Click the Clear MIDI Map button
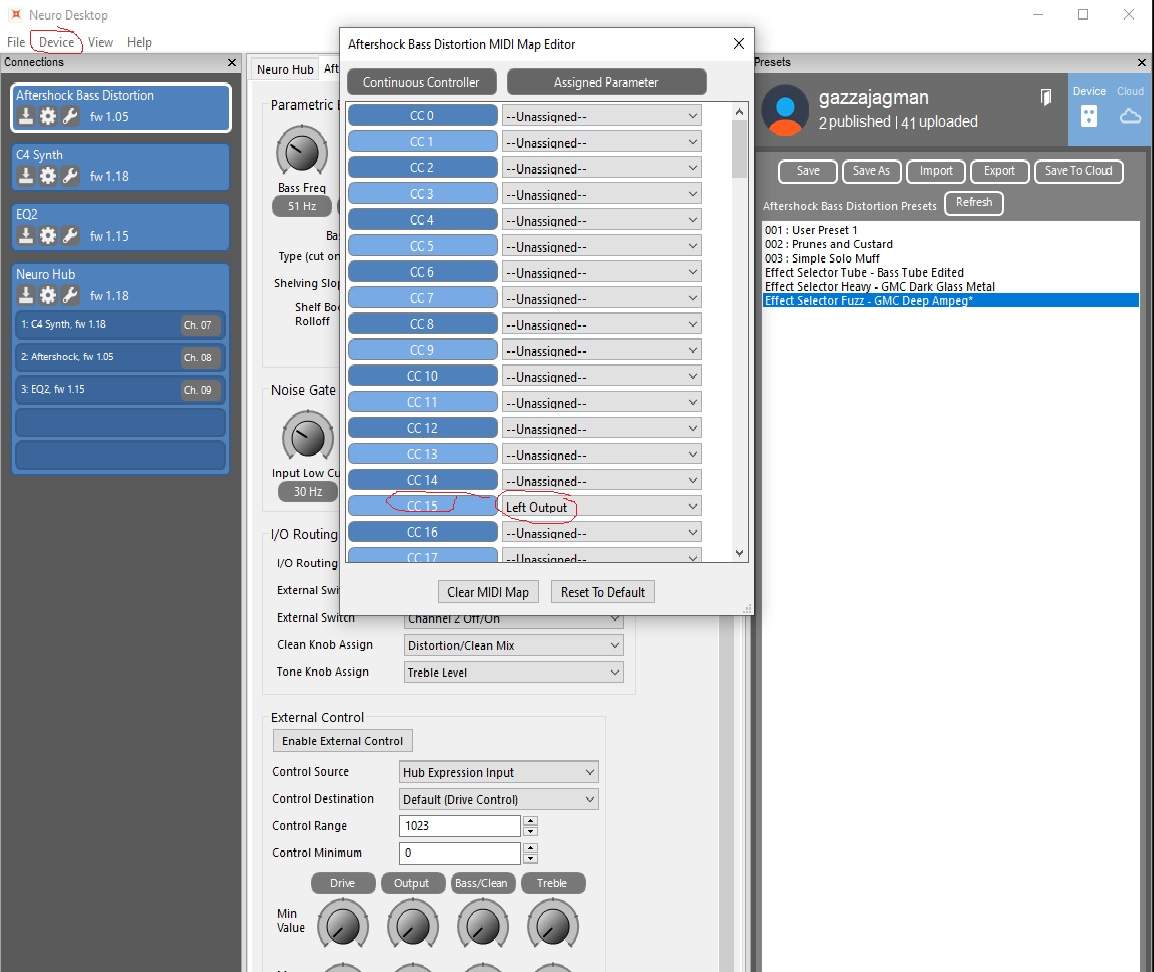Screen dimensions: 1154x972 coord(488,592)
